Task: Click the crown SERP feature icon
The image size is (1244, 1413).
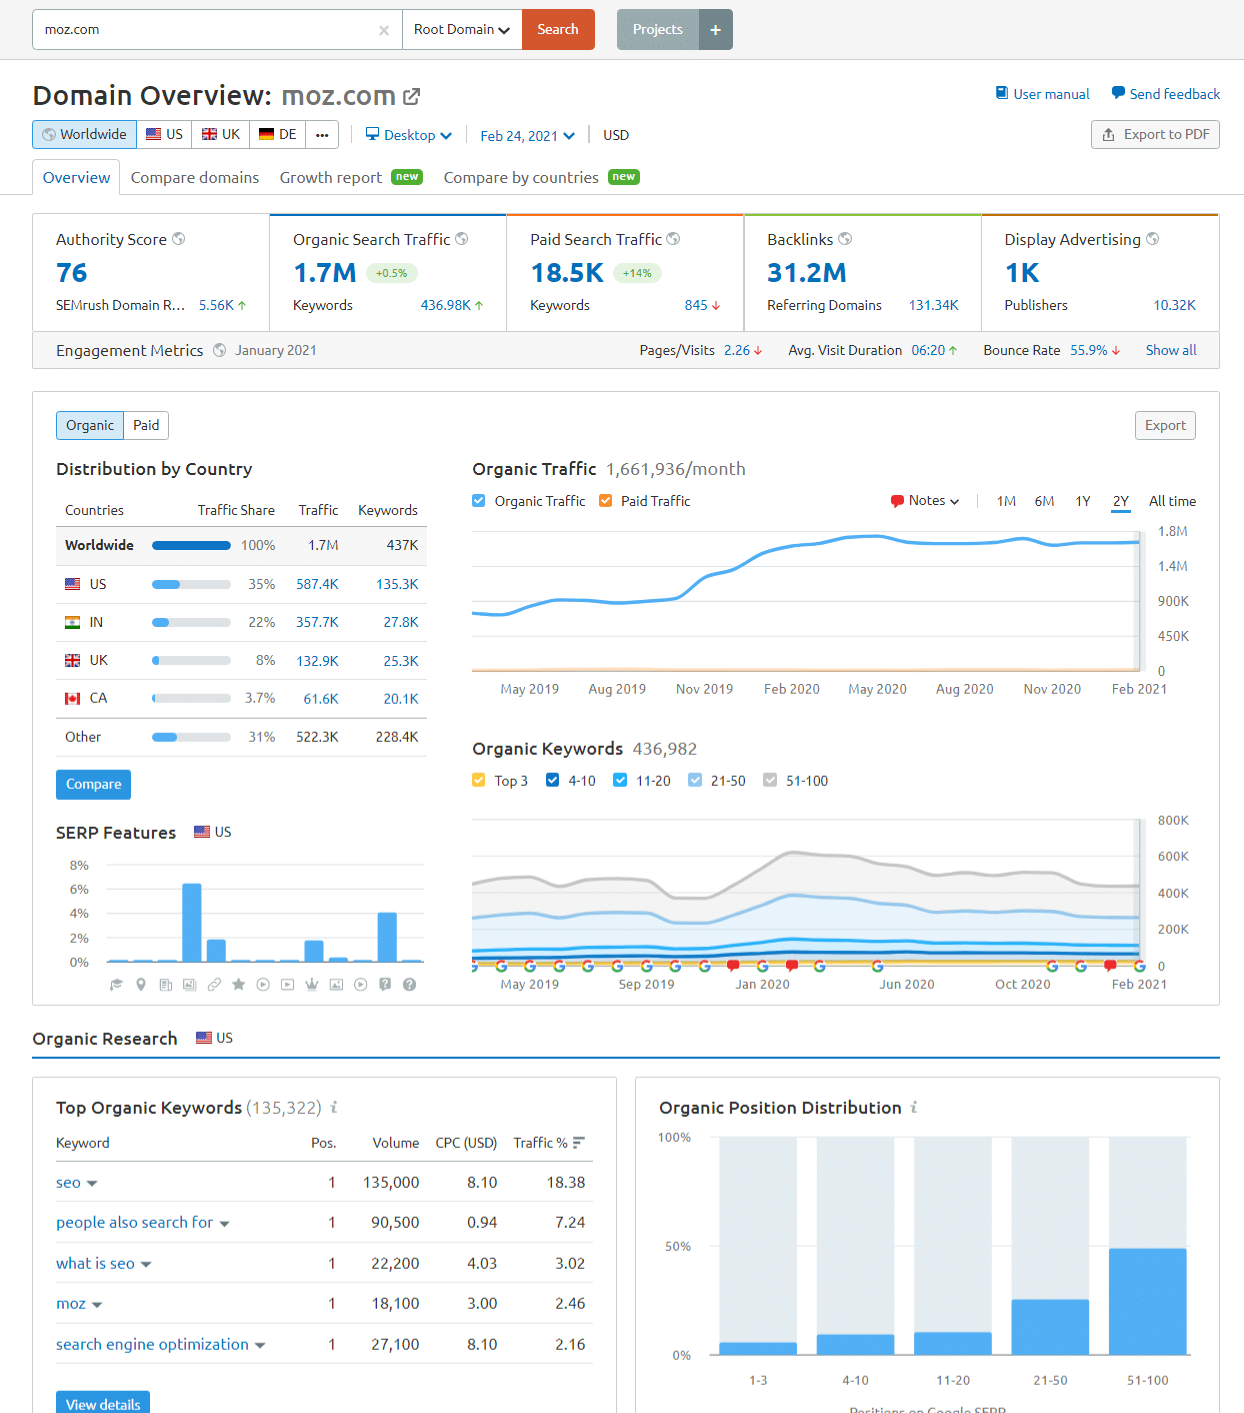Action: pos(312,985)
